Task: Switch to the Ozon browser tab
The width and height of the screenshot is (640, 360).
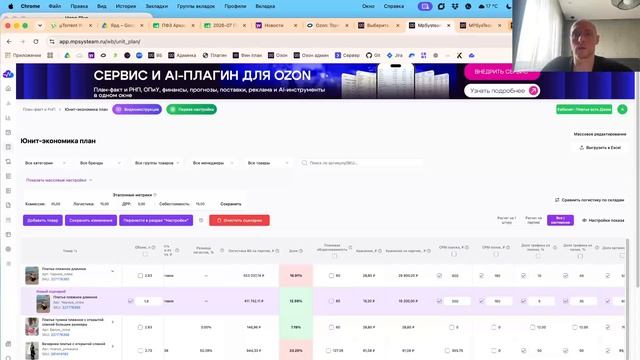Action: [x=327, y=25]
